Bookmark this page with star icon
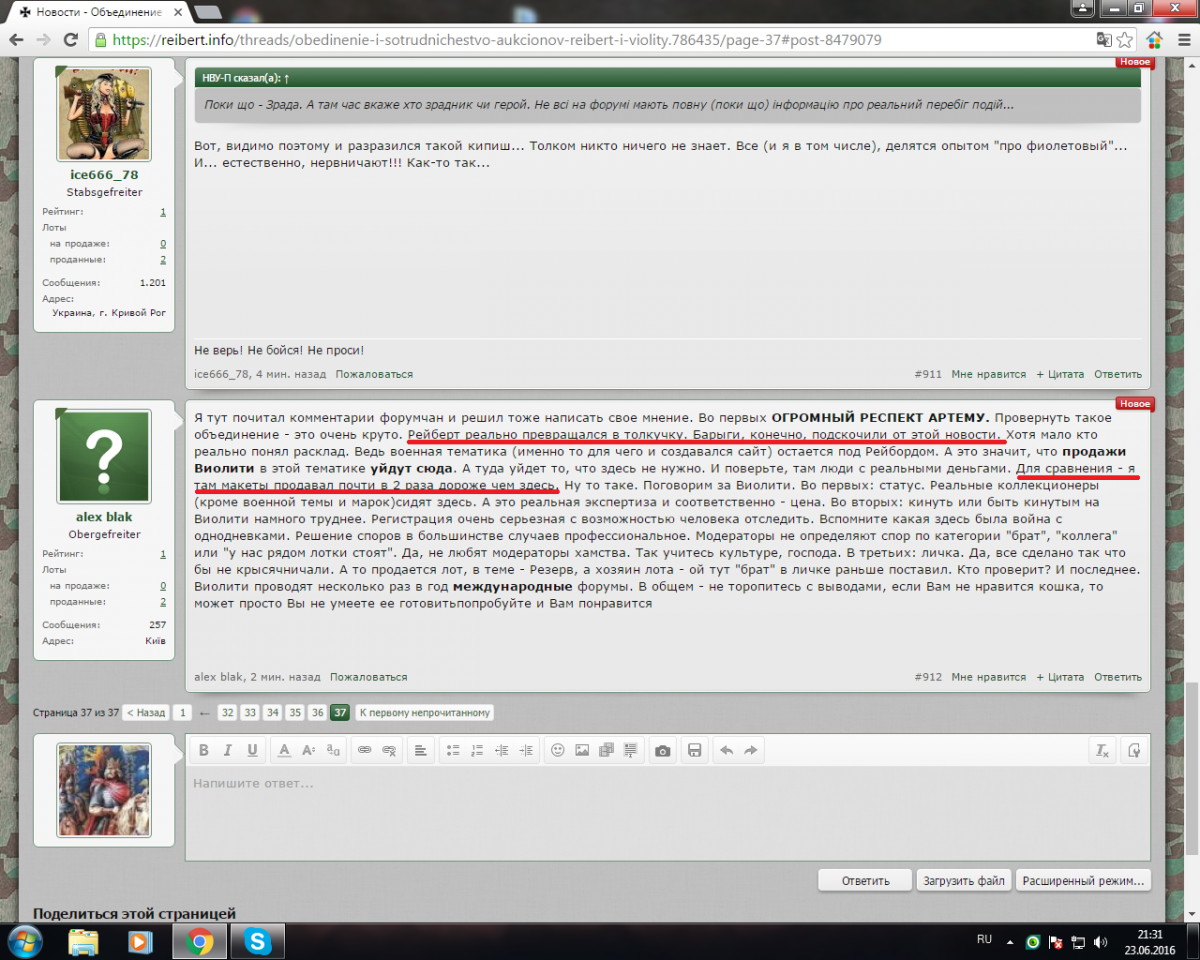 (x=1125, y=40)
